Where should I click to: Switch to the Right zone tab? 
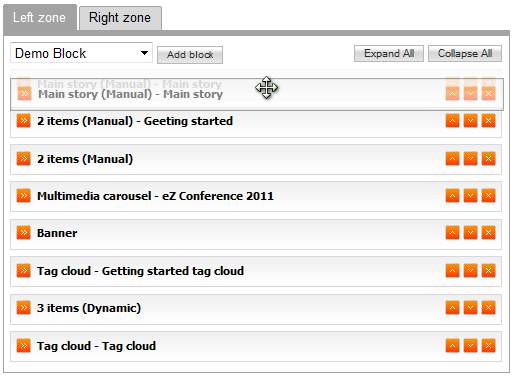tap(120, 18)
